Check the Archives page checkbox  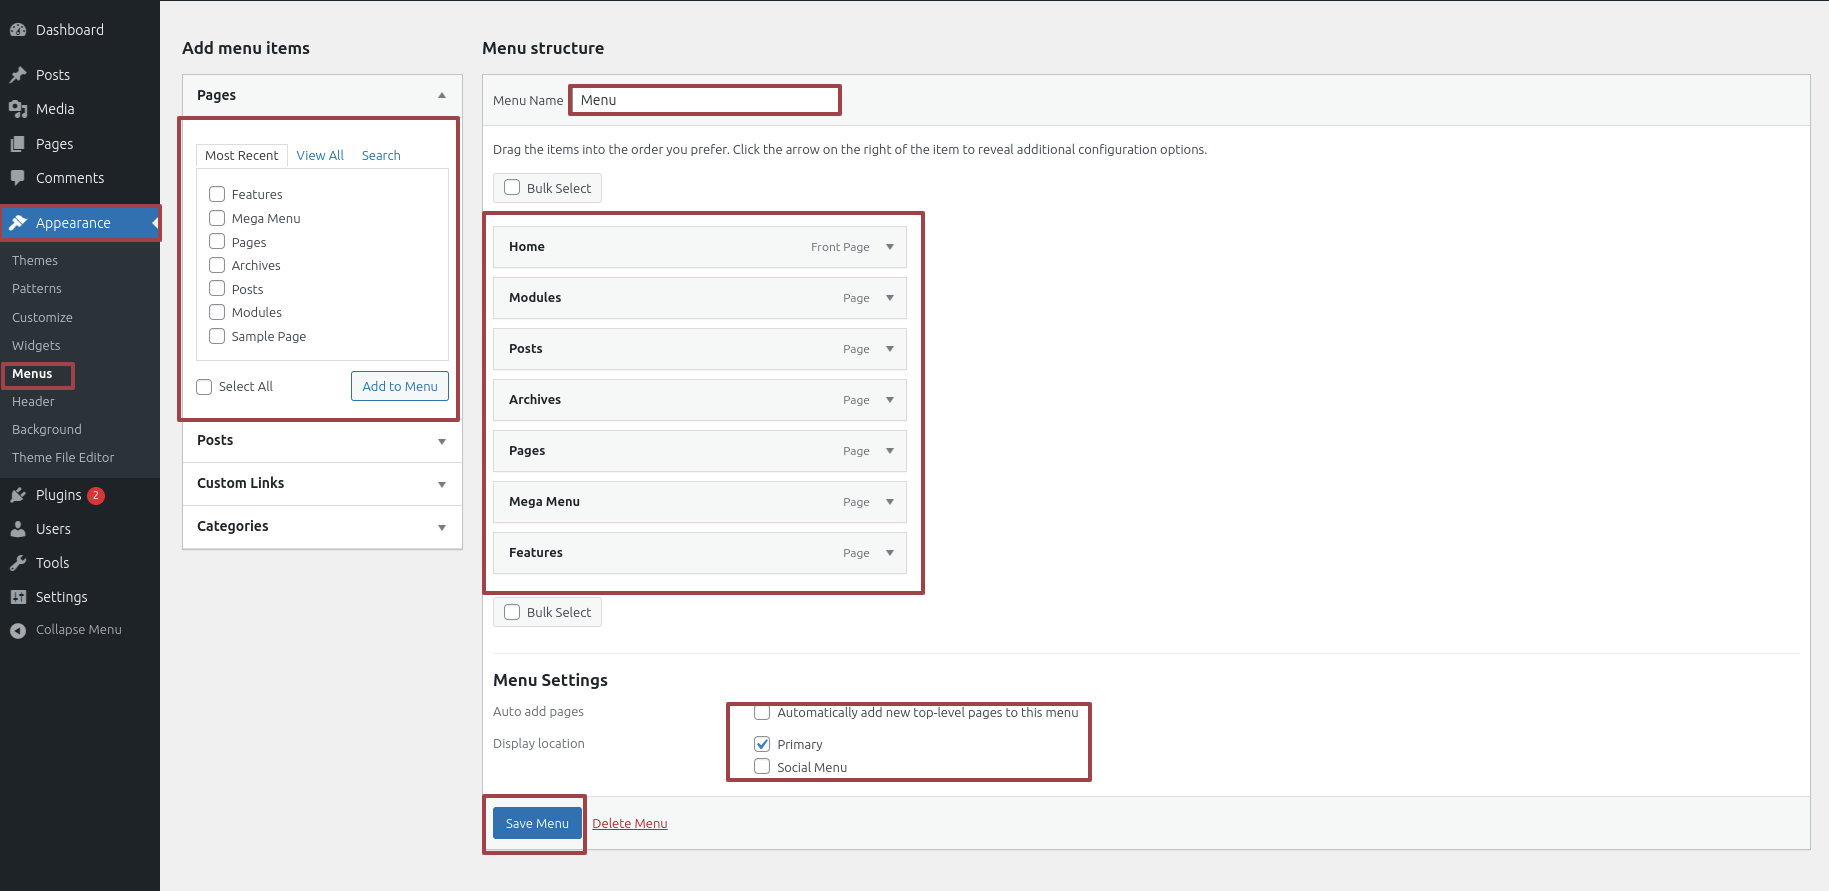click(x=217, y=265)
